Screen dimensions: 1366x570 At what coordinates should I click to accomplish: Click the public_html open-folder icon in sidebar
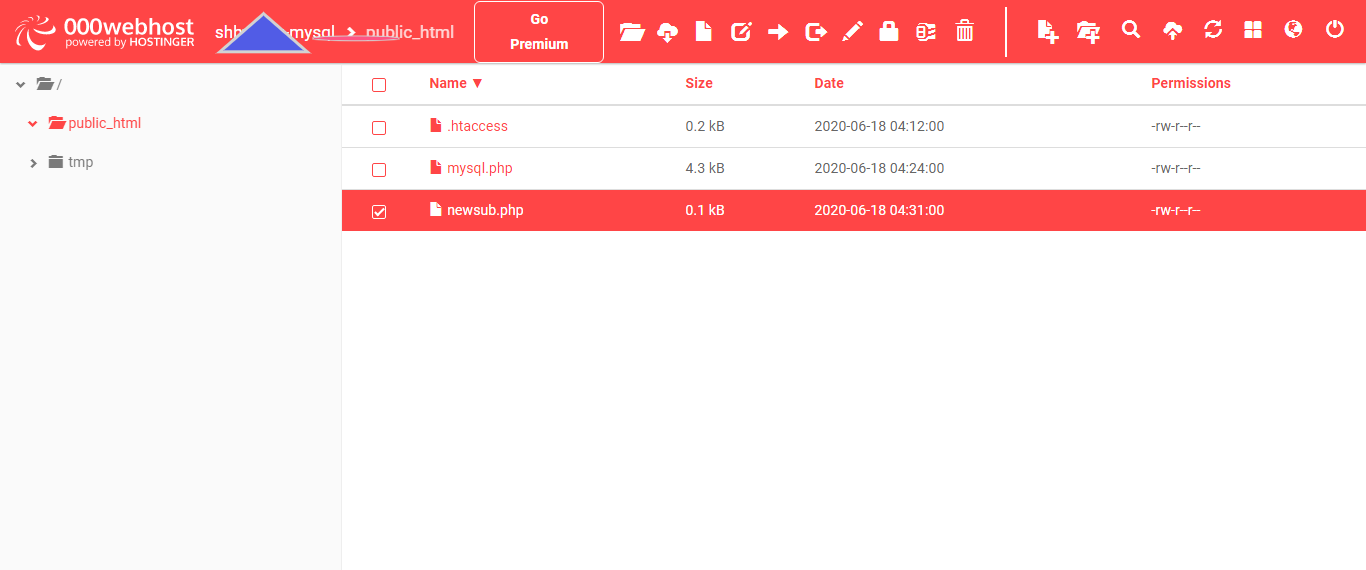[x=57, y=123]
